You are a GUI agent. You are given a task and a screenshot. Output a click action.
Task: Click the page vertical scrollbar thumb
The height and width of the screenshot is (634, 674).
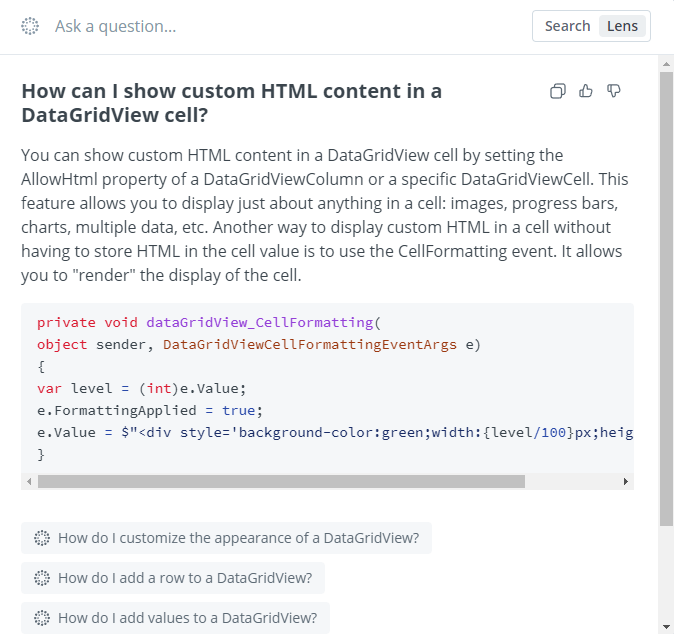pyautogui.click(x=666, y=299)
